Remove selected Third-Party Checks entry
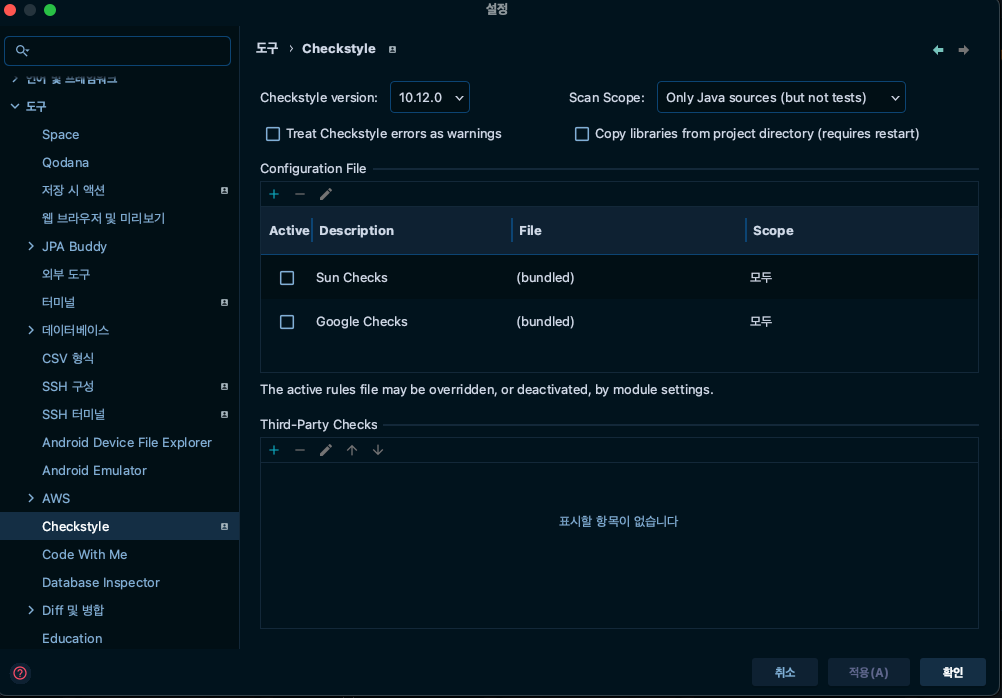 [x=300, y=450]
